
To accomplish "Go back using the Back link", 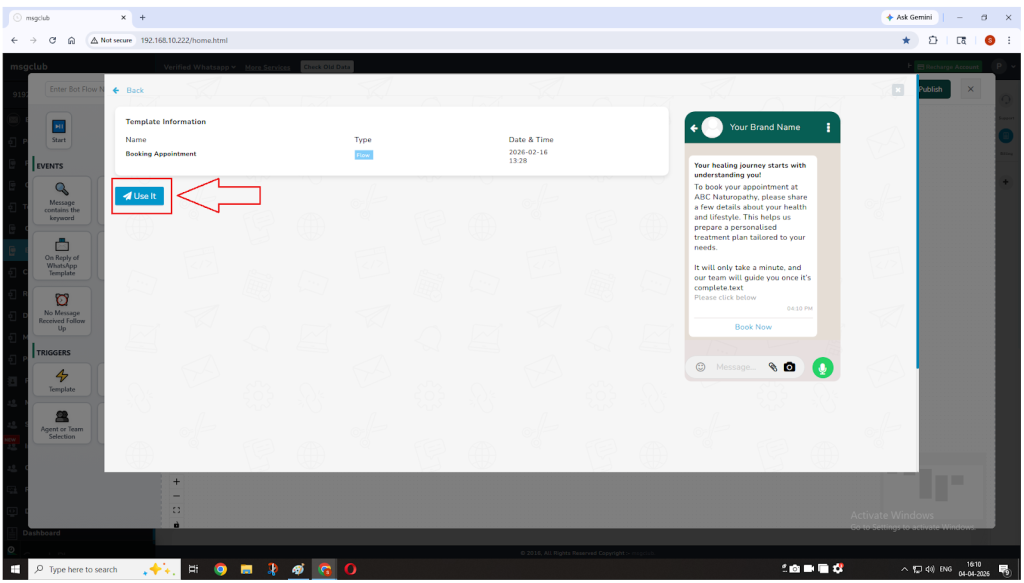I will click(x=128, y=90).
